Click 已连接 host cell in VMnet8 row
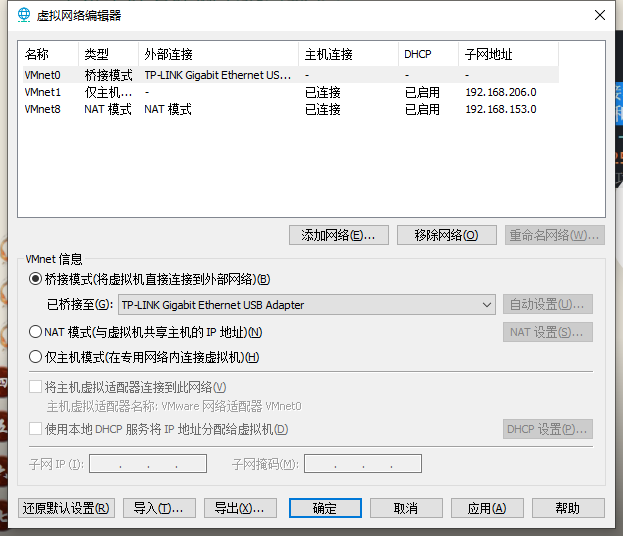Screen dimensions: 623x536 (x=322, y=109)
